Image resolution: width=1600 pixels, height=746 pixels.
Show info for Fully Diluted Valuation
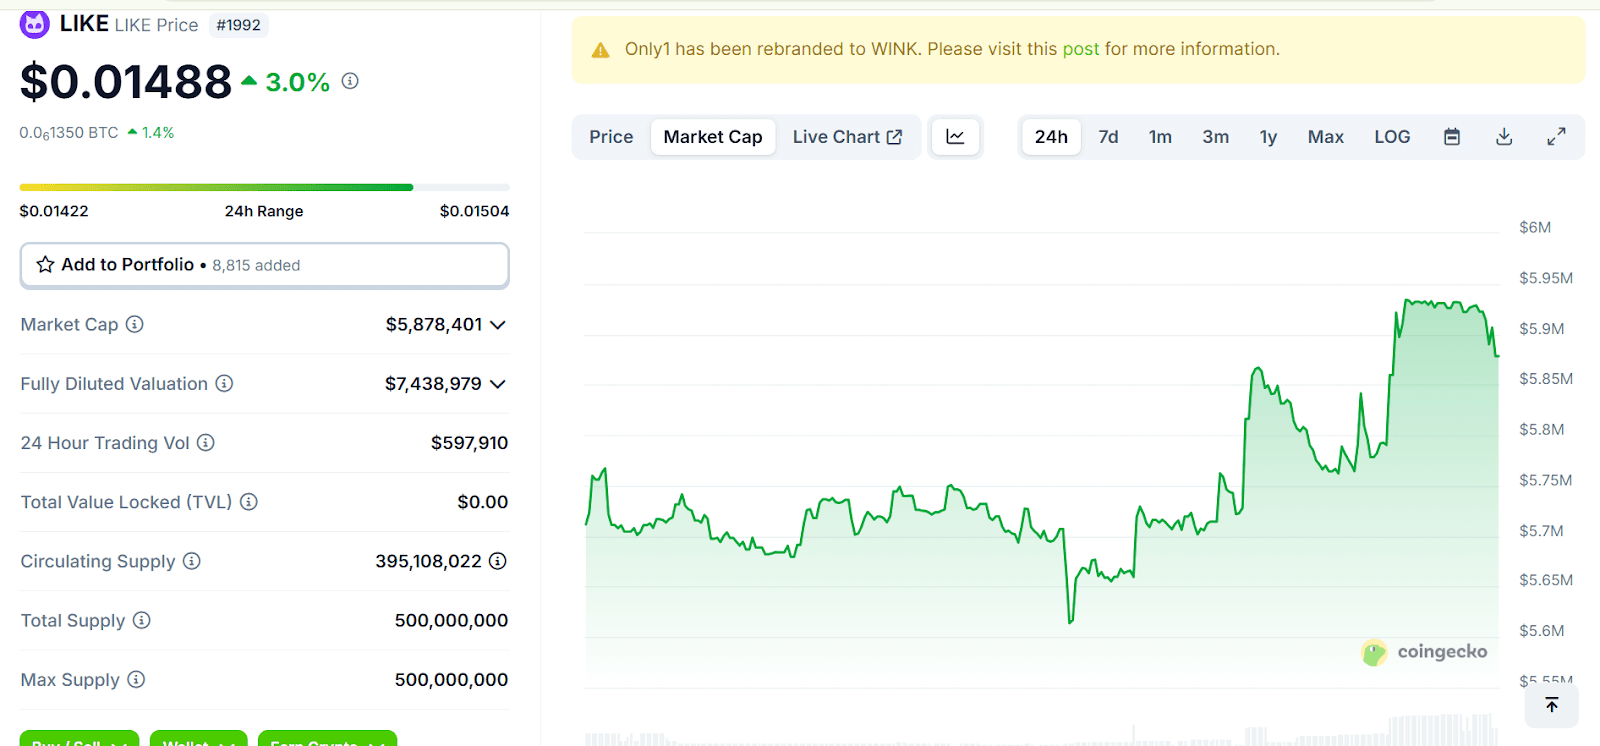tap(225, 384)
